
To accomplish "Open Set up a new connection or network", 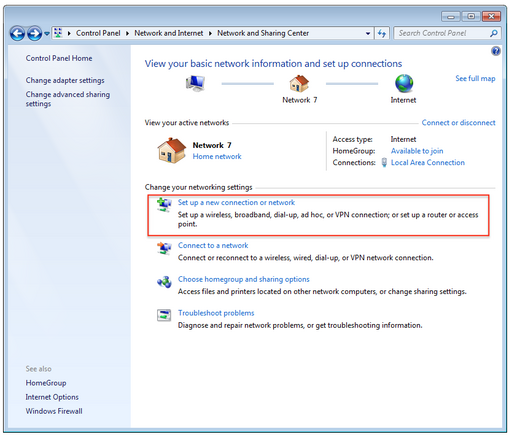I will click(x=236, y=203).
